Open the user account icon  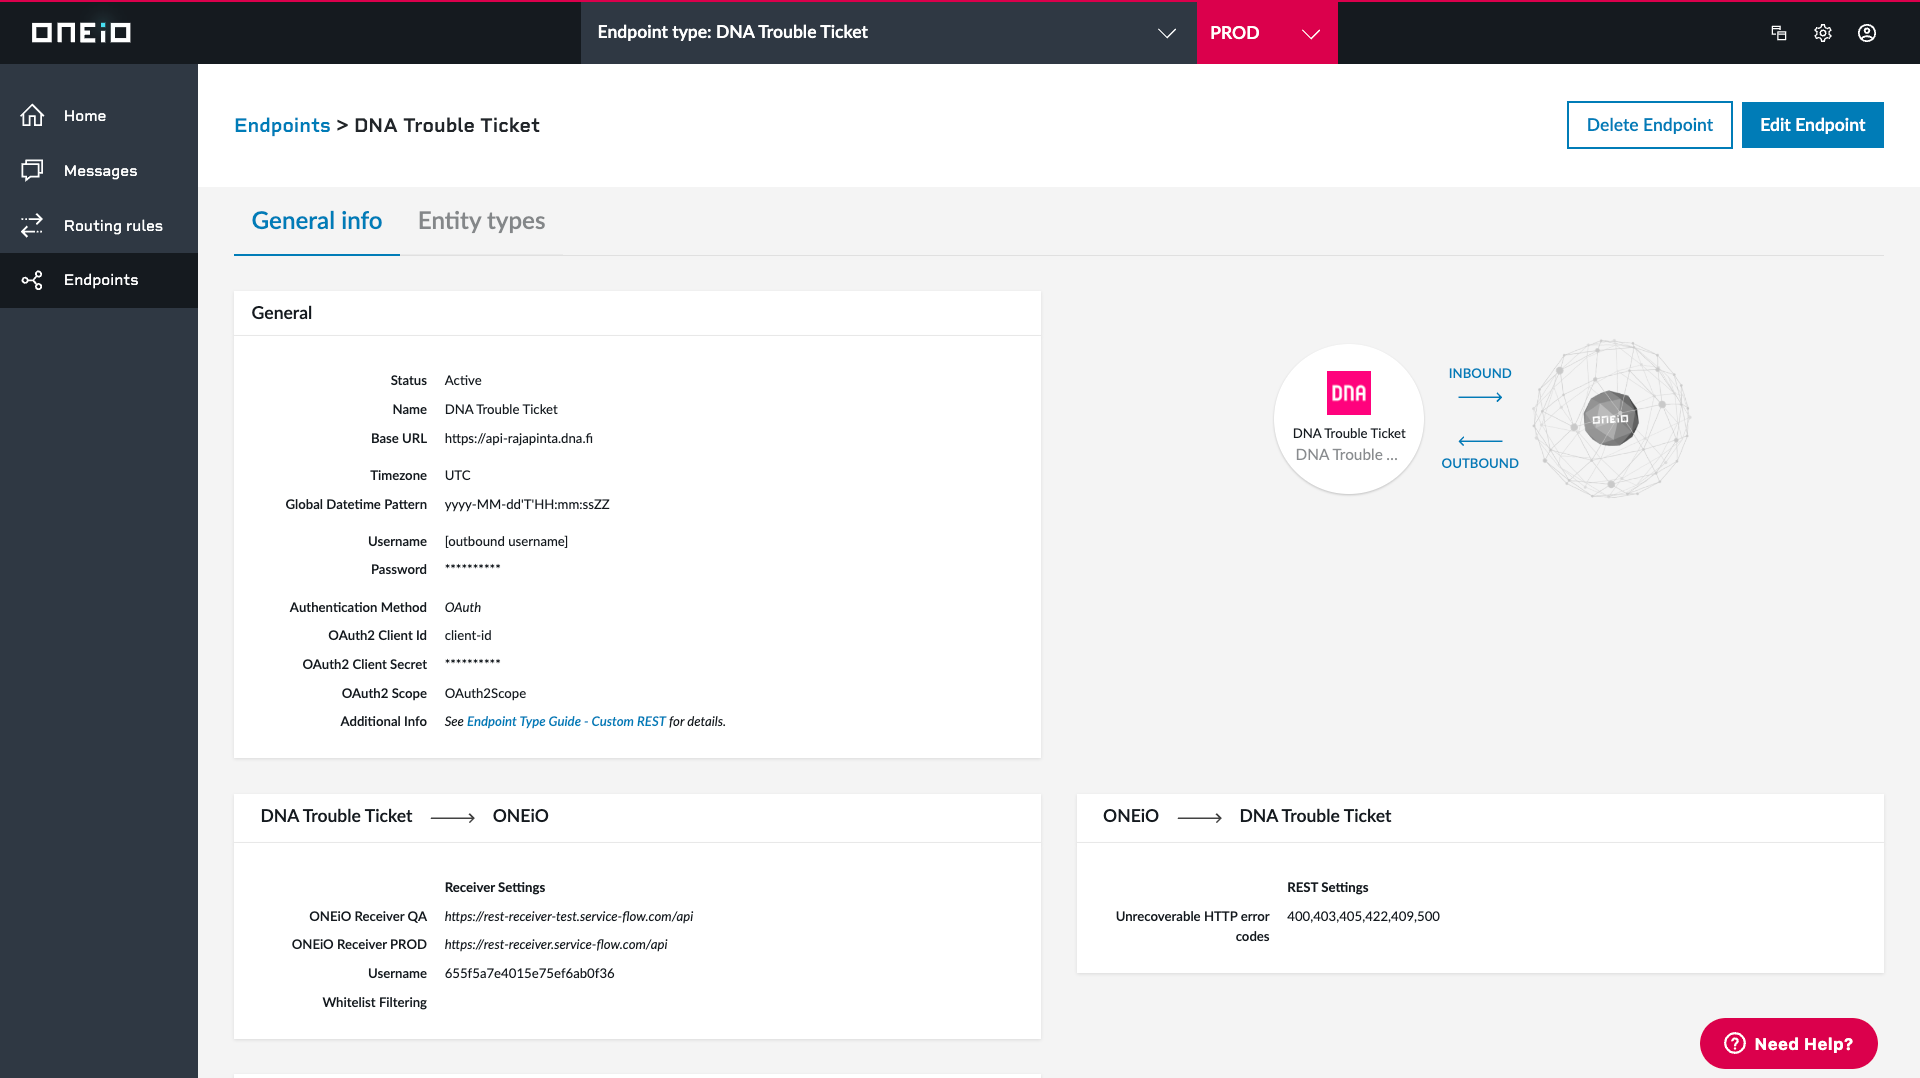click(1867, 33)
